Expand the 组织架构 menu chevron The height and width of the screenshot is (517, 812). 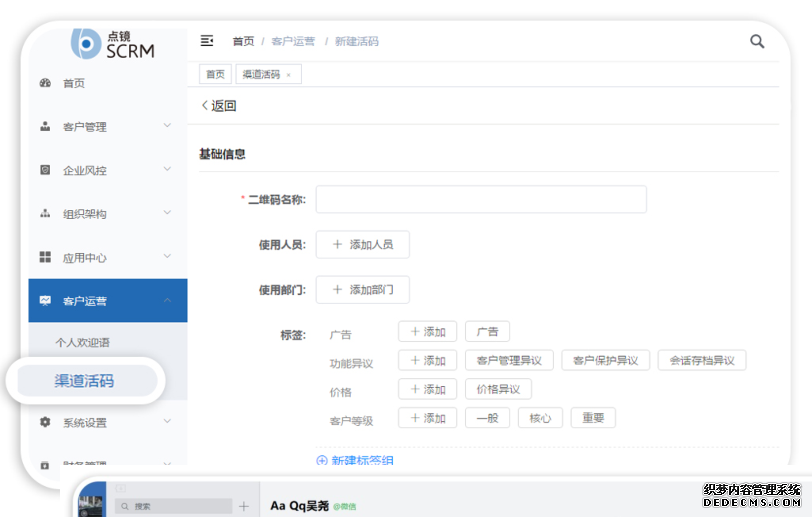point(167,212)
